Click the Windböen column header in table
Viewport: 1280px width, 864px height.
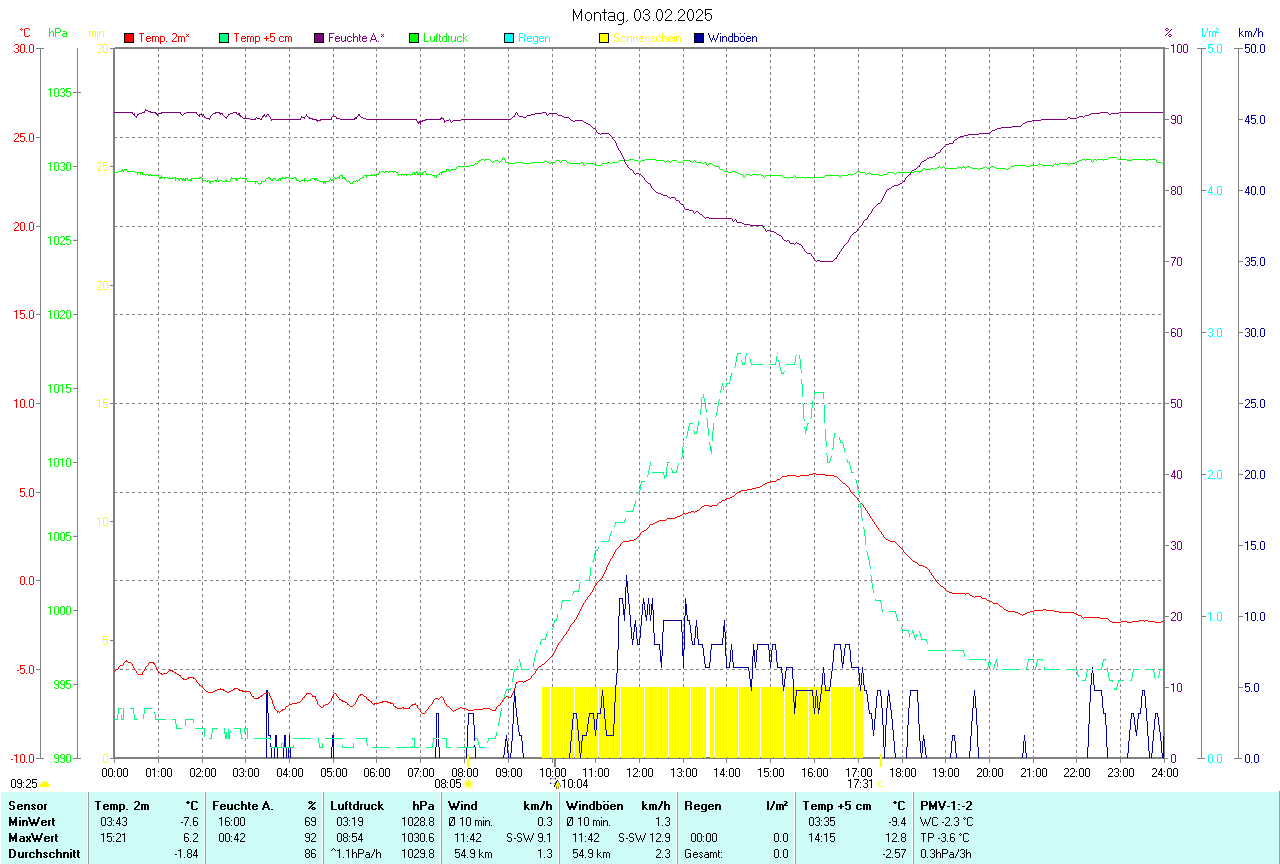pos(590,805)
